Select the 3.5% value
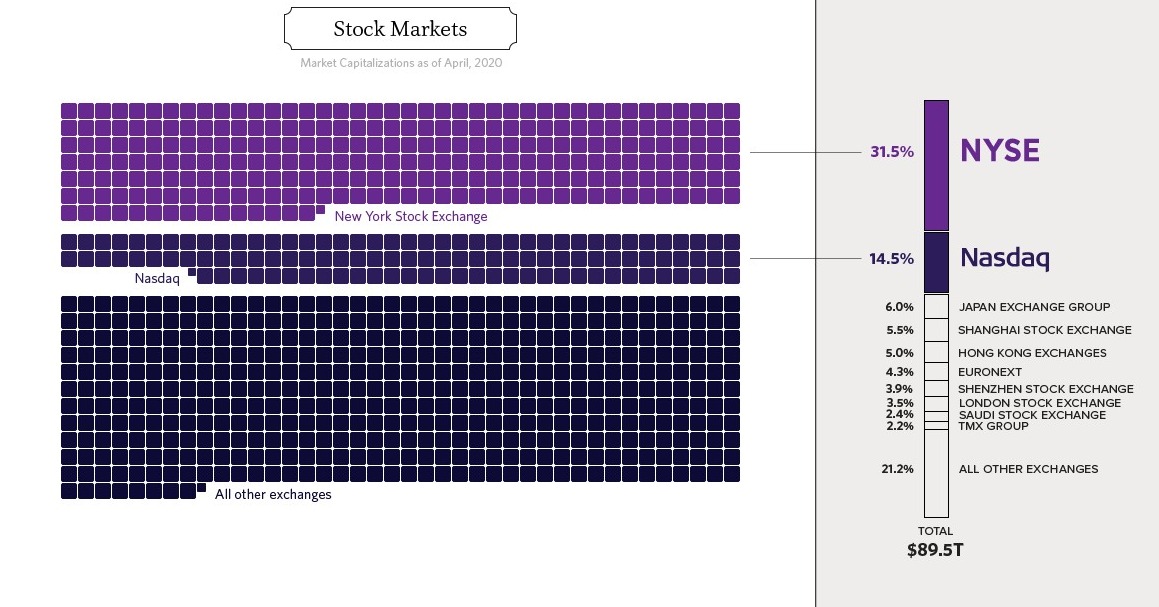Image resolution: width=1159 pixels, height=607 pixels. pos(900,403)
